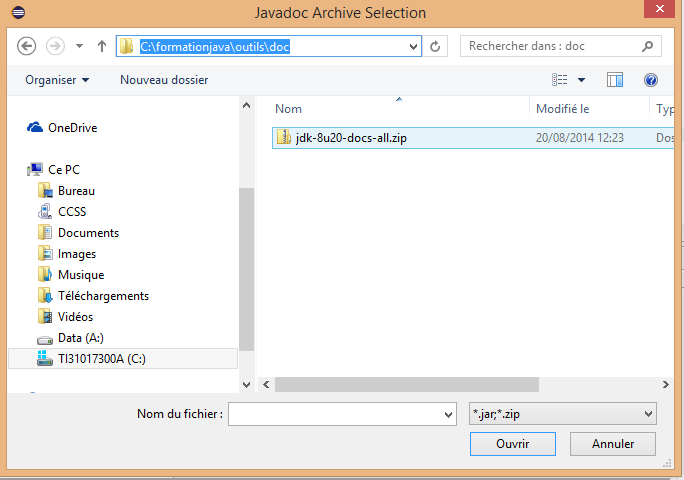Click the Data (A:) drive icon
The image size is (684, 480).
[x=45, y=339]
